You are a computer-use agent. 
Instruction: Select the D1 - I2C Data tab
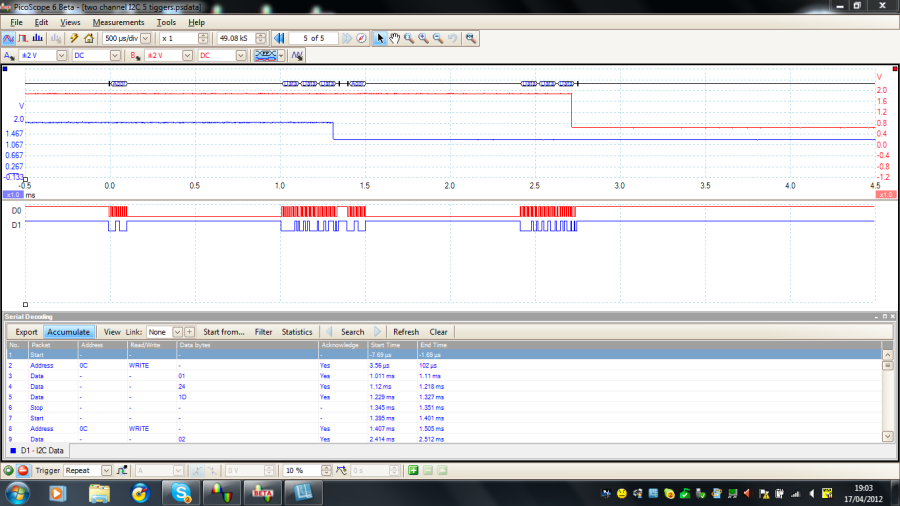(43, 452)
